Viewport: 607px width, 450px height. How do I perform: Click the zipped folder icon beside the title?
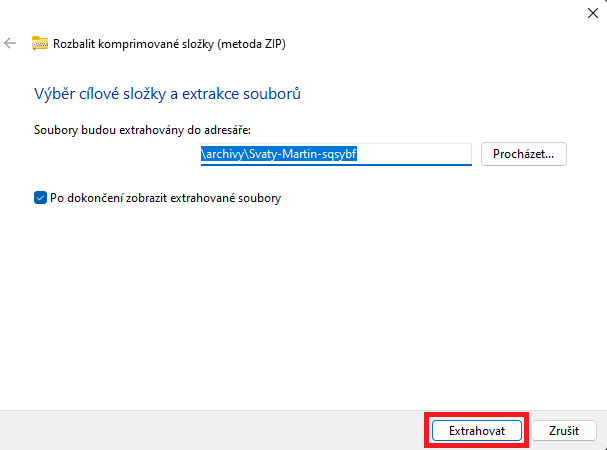pos(40,43)
